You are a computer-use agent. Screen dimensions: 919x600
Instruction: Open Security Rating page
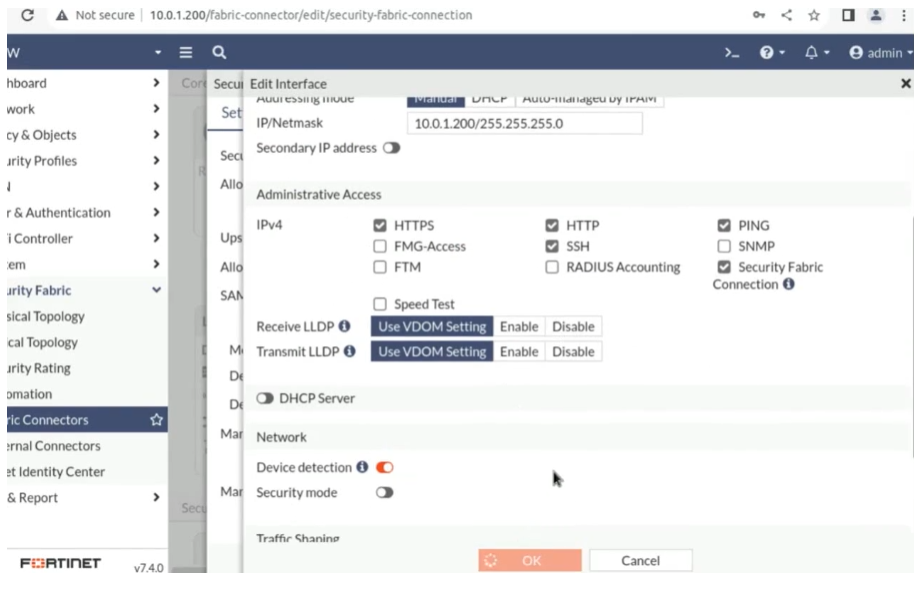pos(39,368)
